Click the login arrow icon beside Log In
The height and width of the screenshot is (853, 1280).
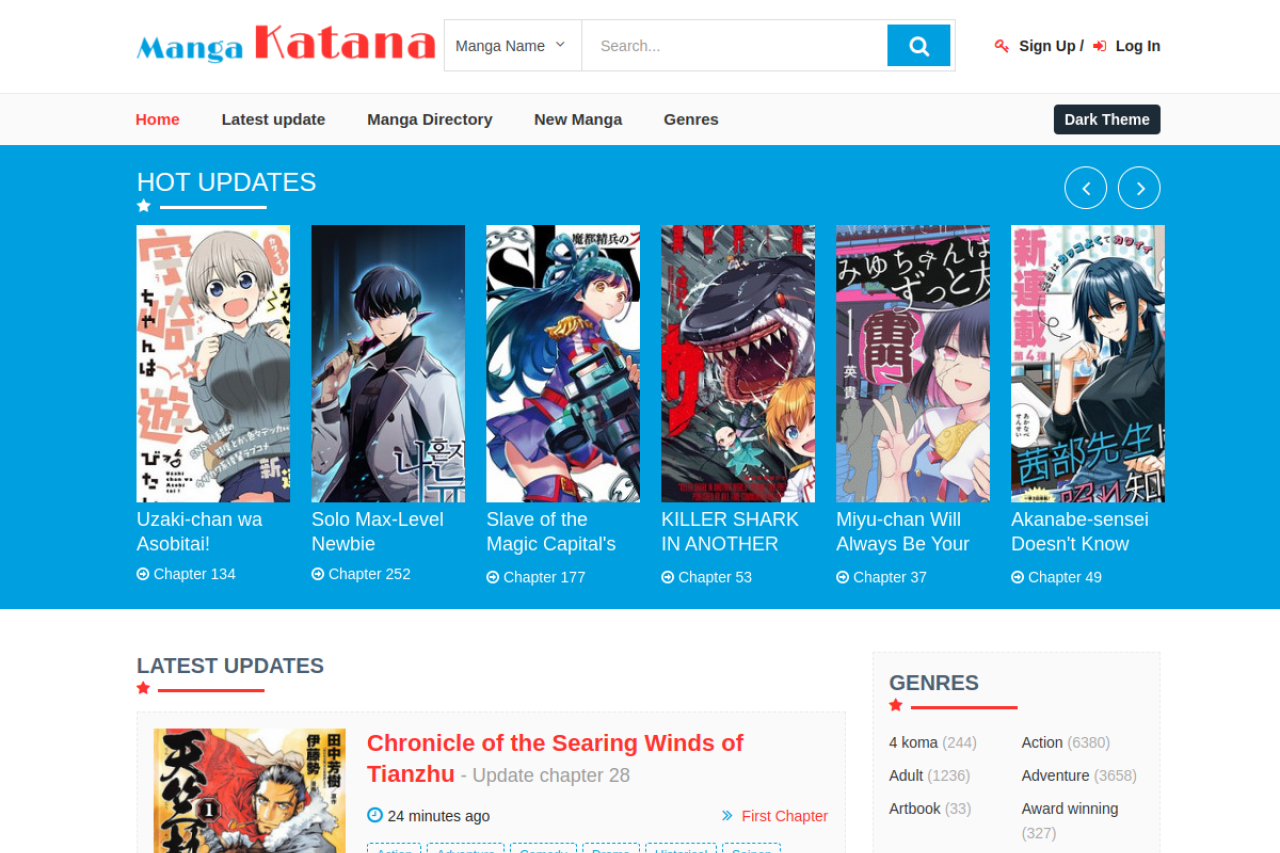pyautogui.click(x=1099, y=46)
